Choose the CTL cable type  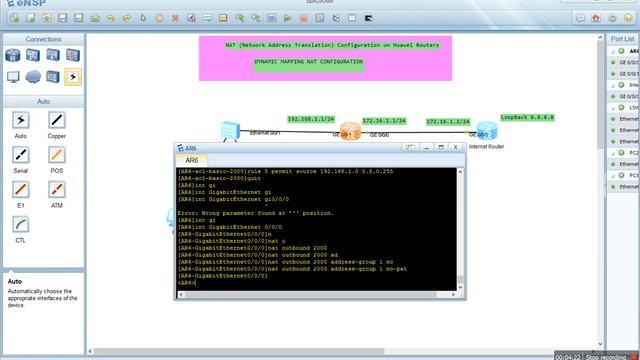[20, 224]
